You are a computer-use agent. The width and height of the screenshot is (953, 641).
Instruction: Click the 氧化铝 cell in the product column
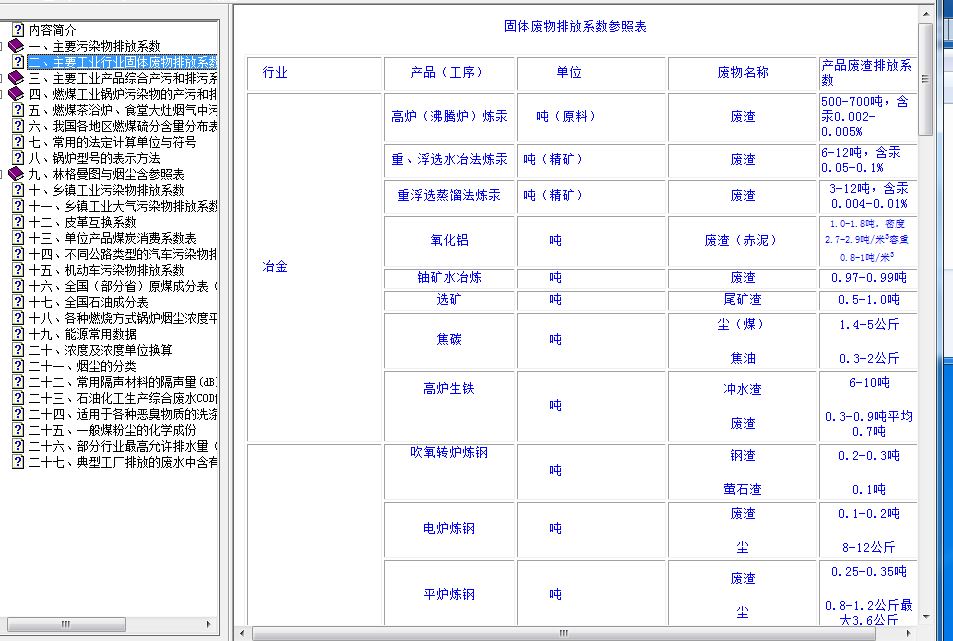448,241
